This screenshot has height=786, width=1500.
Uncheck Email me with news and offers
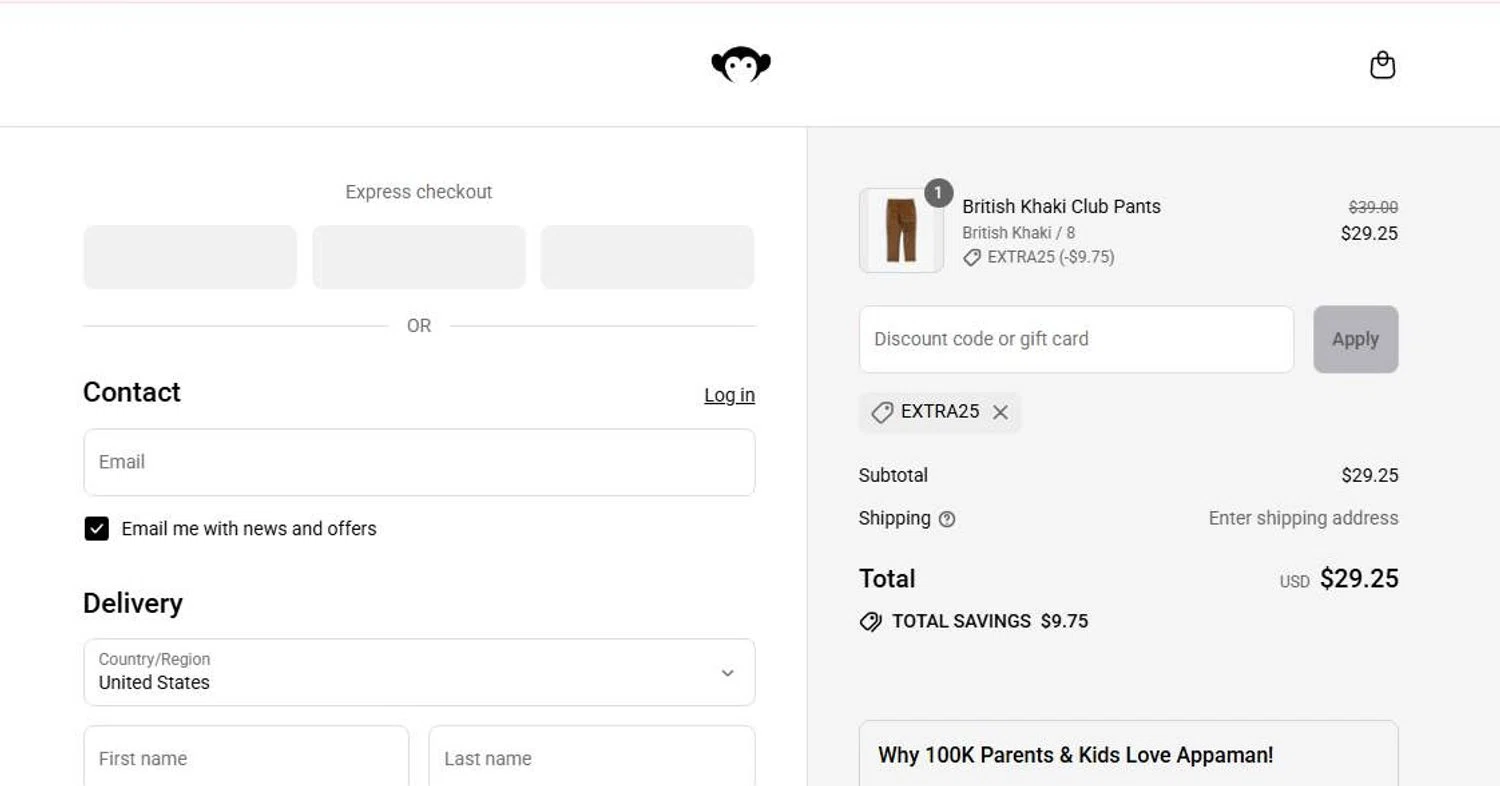click(x=96, y=529)
